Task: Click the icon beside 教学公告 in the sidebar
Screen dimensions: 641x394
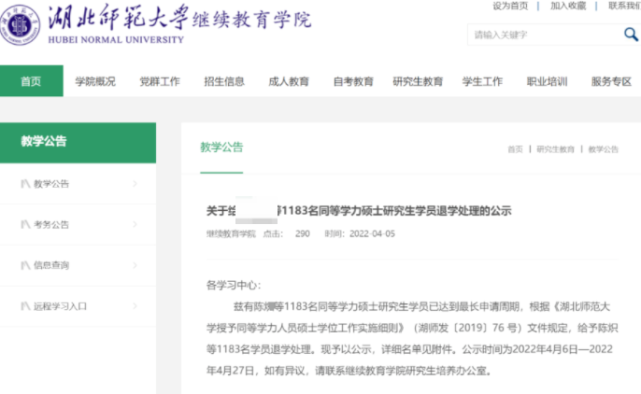Action: (25, 184)
